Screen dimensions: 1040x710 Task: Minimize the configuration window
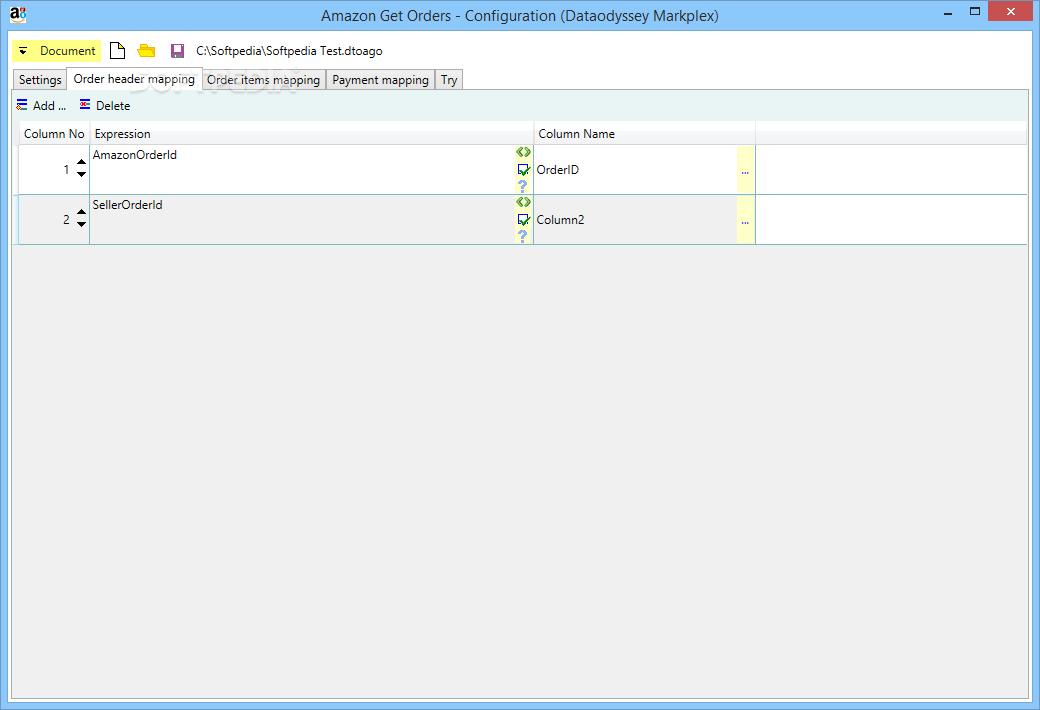[x=948, y=12]
